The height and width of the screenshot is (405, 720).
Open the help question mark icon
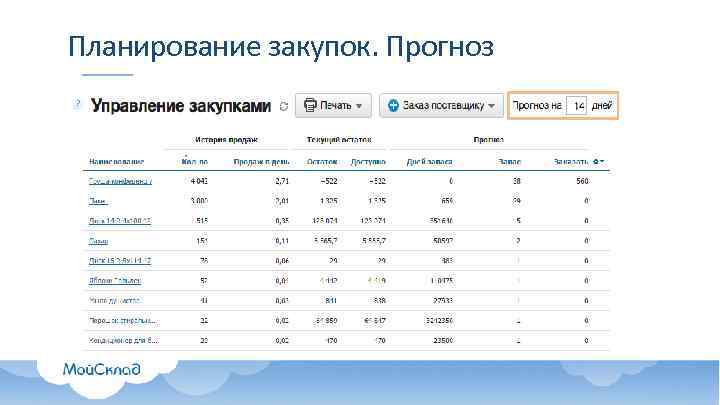click(x=77, y=105)
